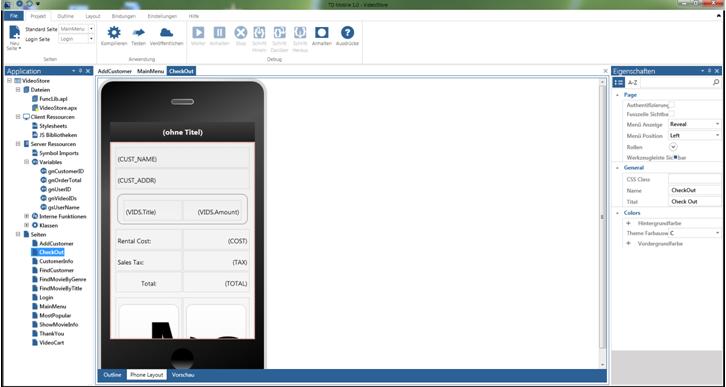The height and width of the screenshot is (387, 726).
Task: Switch to the MainMenu document tab
Action: [x=150, y=71]
